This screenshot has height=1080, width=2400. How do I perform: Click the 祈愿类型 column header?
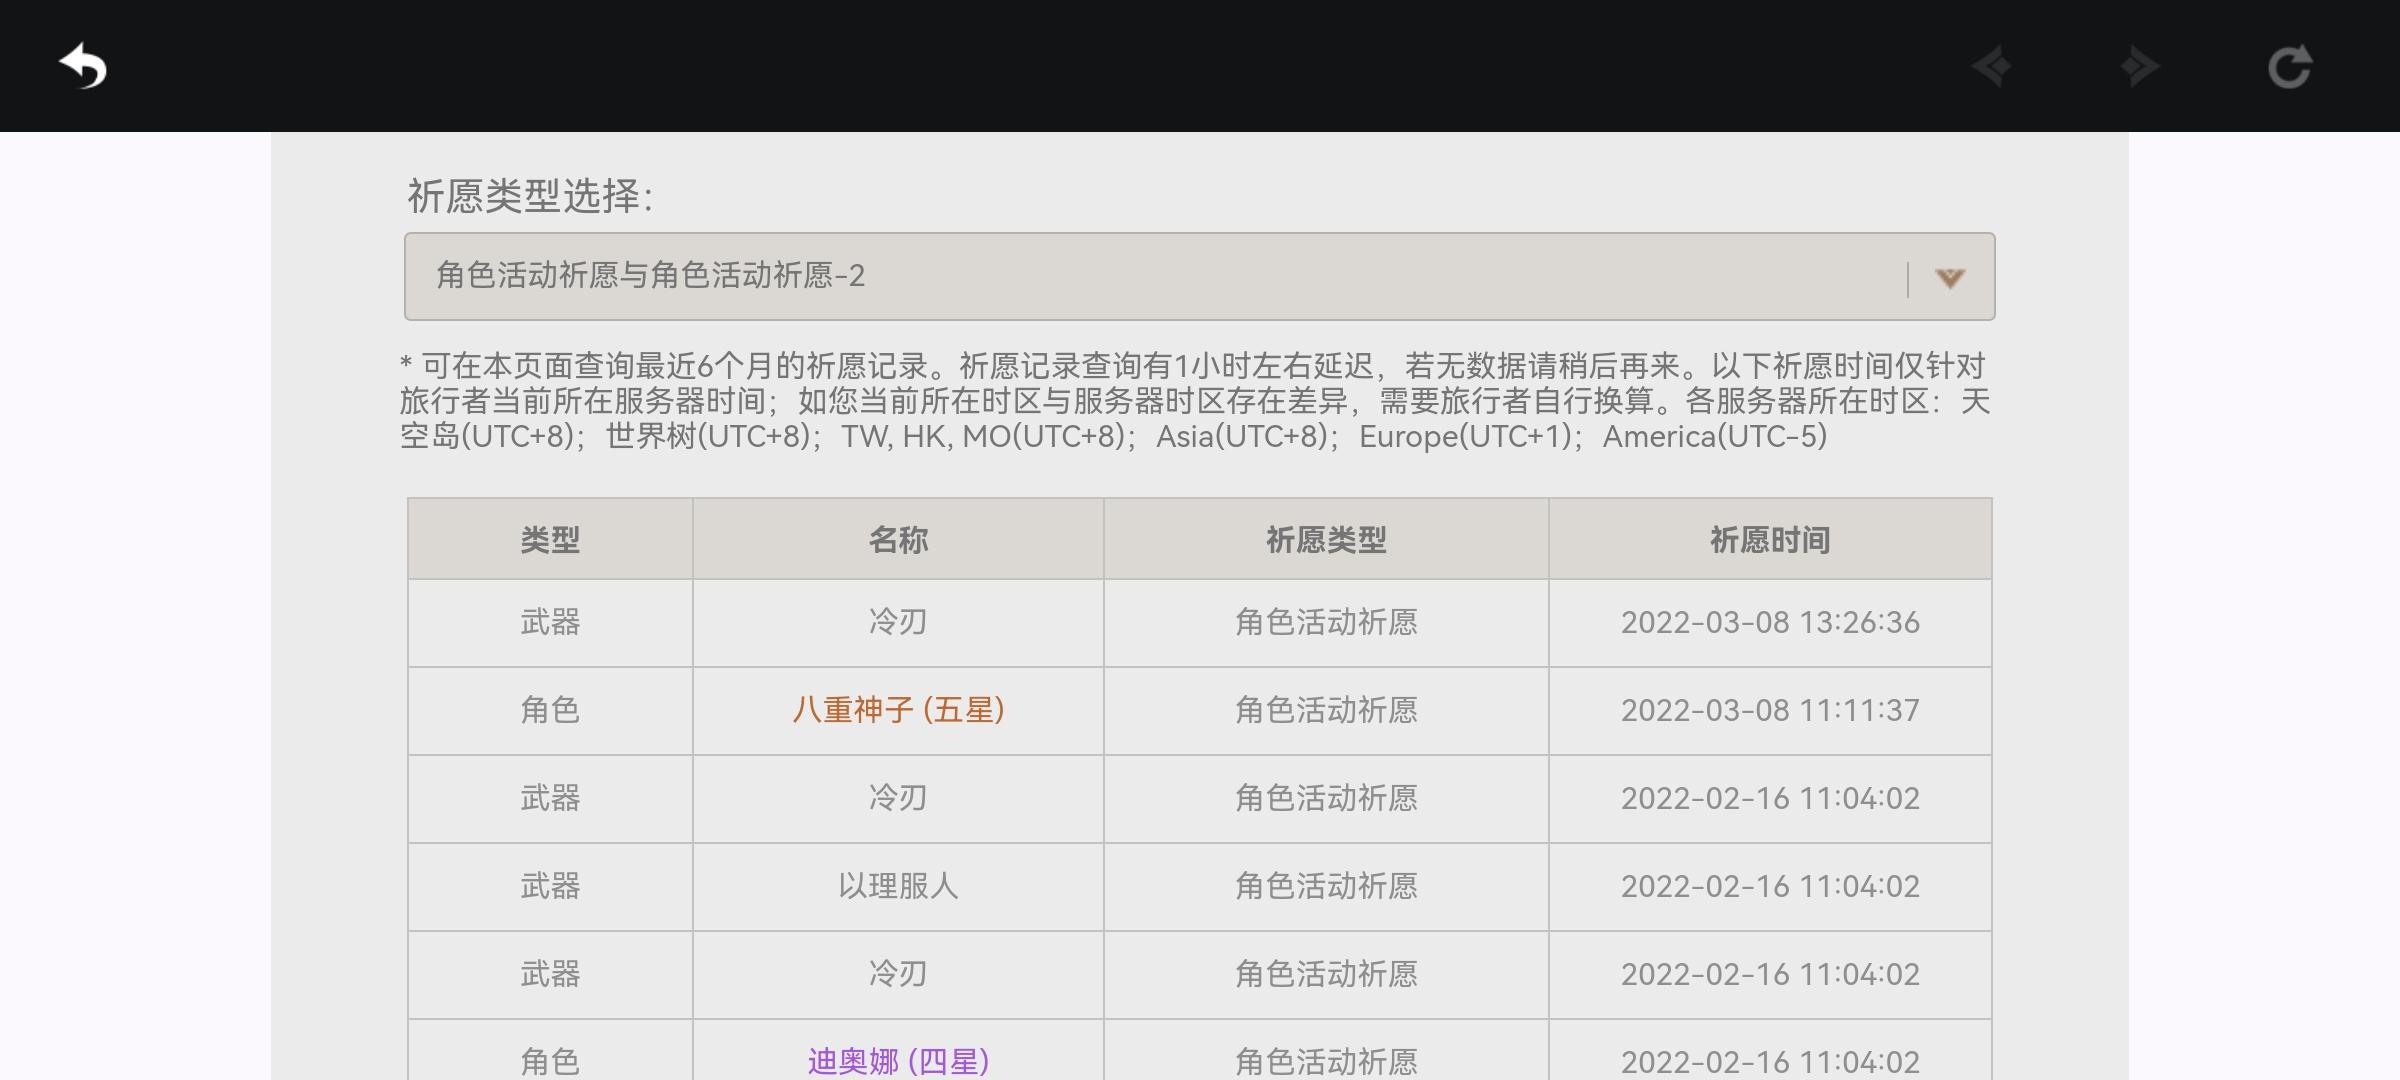click(1326, 540)
